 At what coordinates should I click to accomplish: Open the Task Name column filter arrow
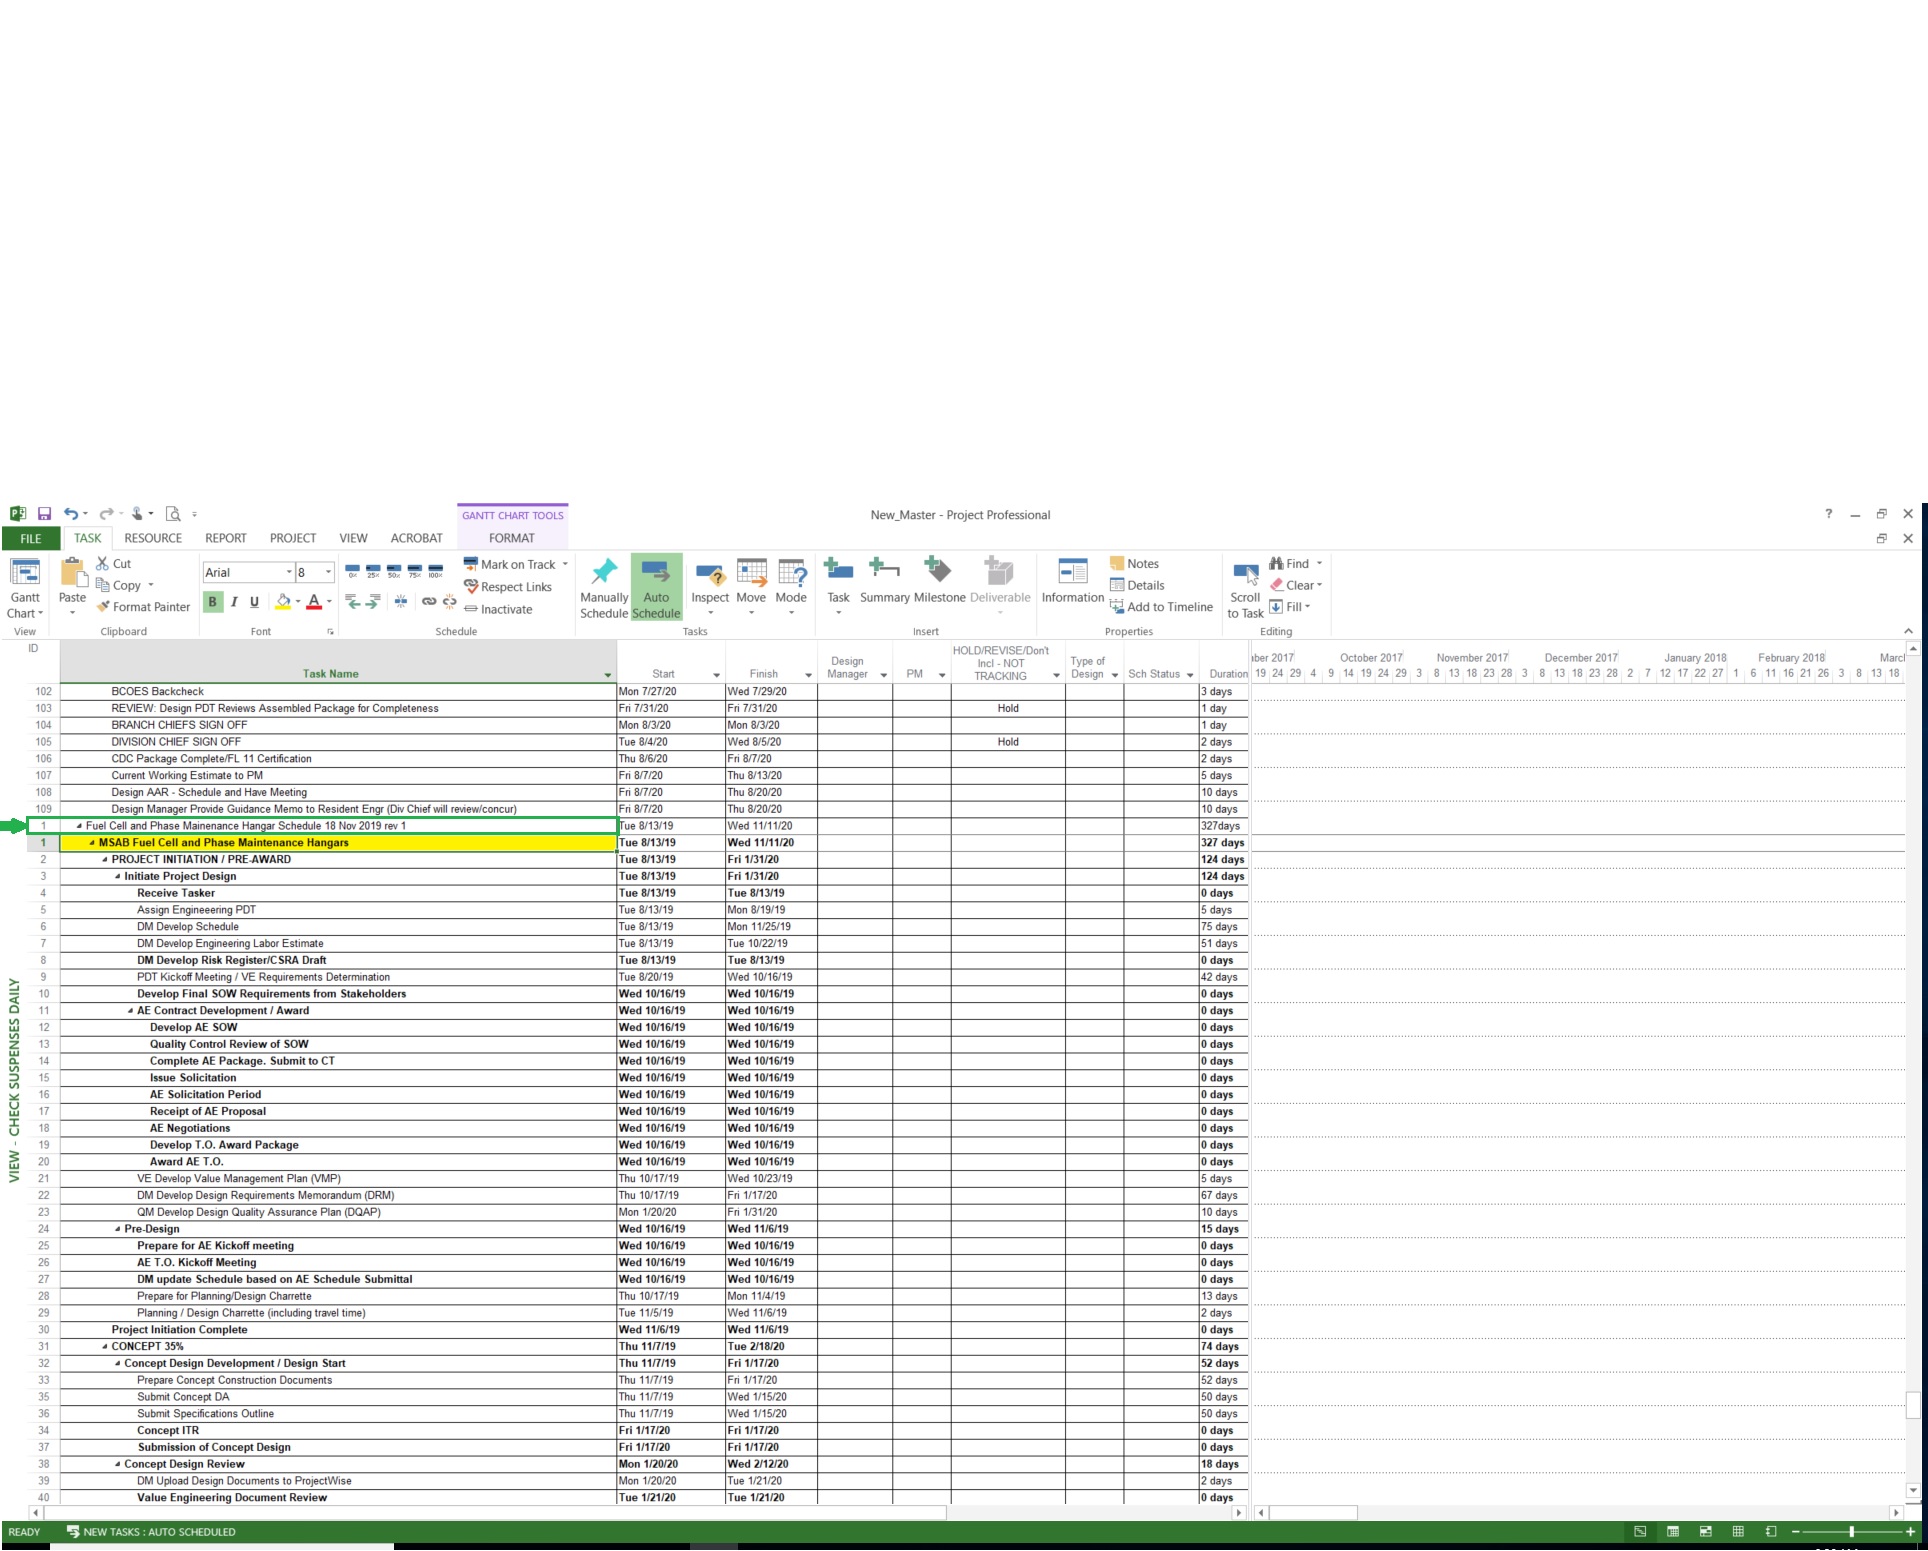pyautogui.click(x=607, y=675)
